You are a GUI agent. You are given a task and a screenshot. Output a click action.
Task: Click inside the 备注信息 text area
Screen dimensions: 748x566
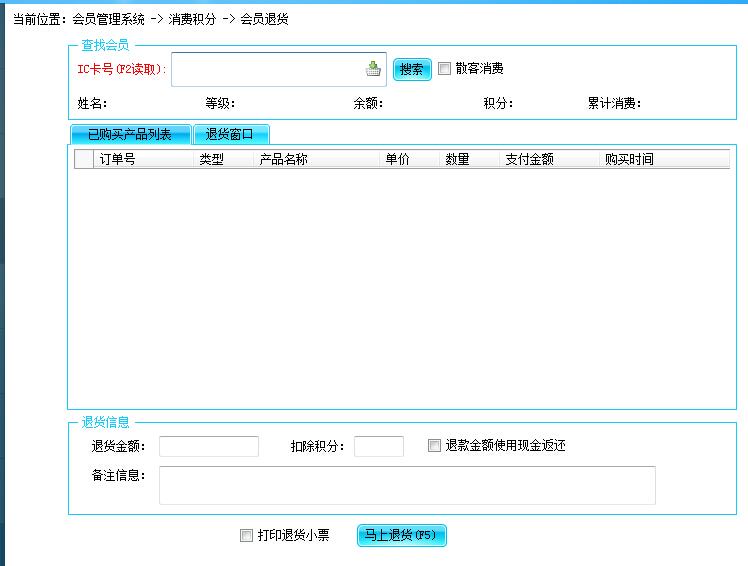[406, 485]
